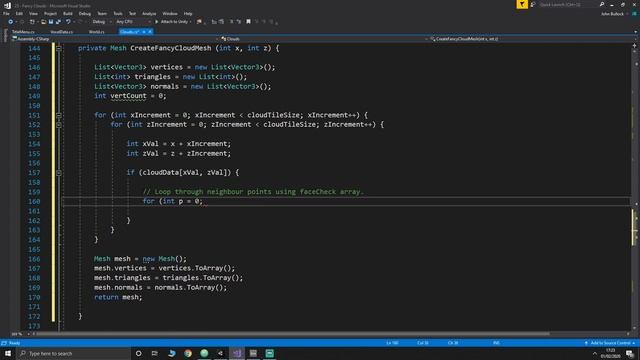Click the Ready status text
The image size is (640, 360).
pos(14,343)
